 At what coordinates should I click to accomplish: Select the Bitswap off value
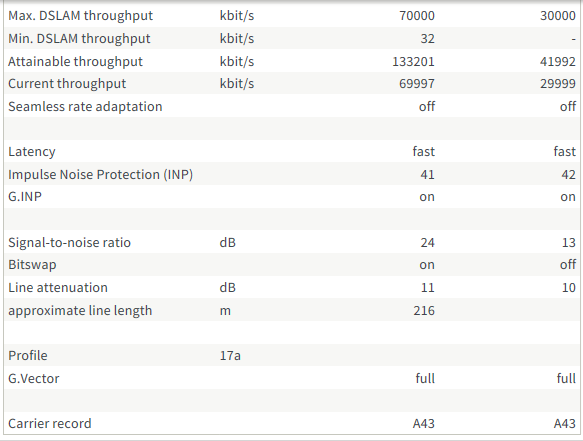pyautogui.click(x=568, y=265)
